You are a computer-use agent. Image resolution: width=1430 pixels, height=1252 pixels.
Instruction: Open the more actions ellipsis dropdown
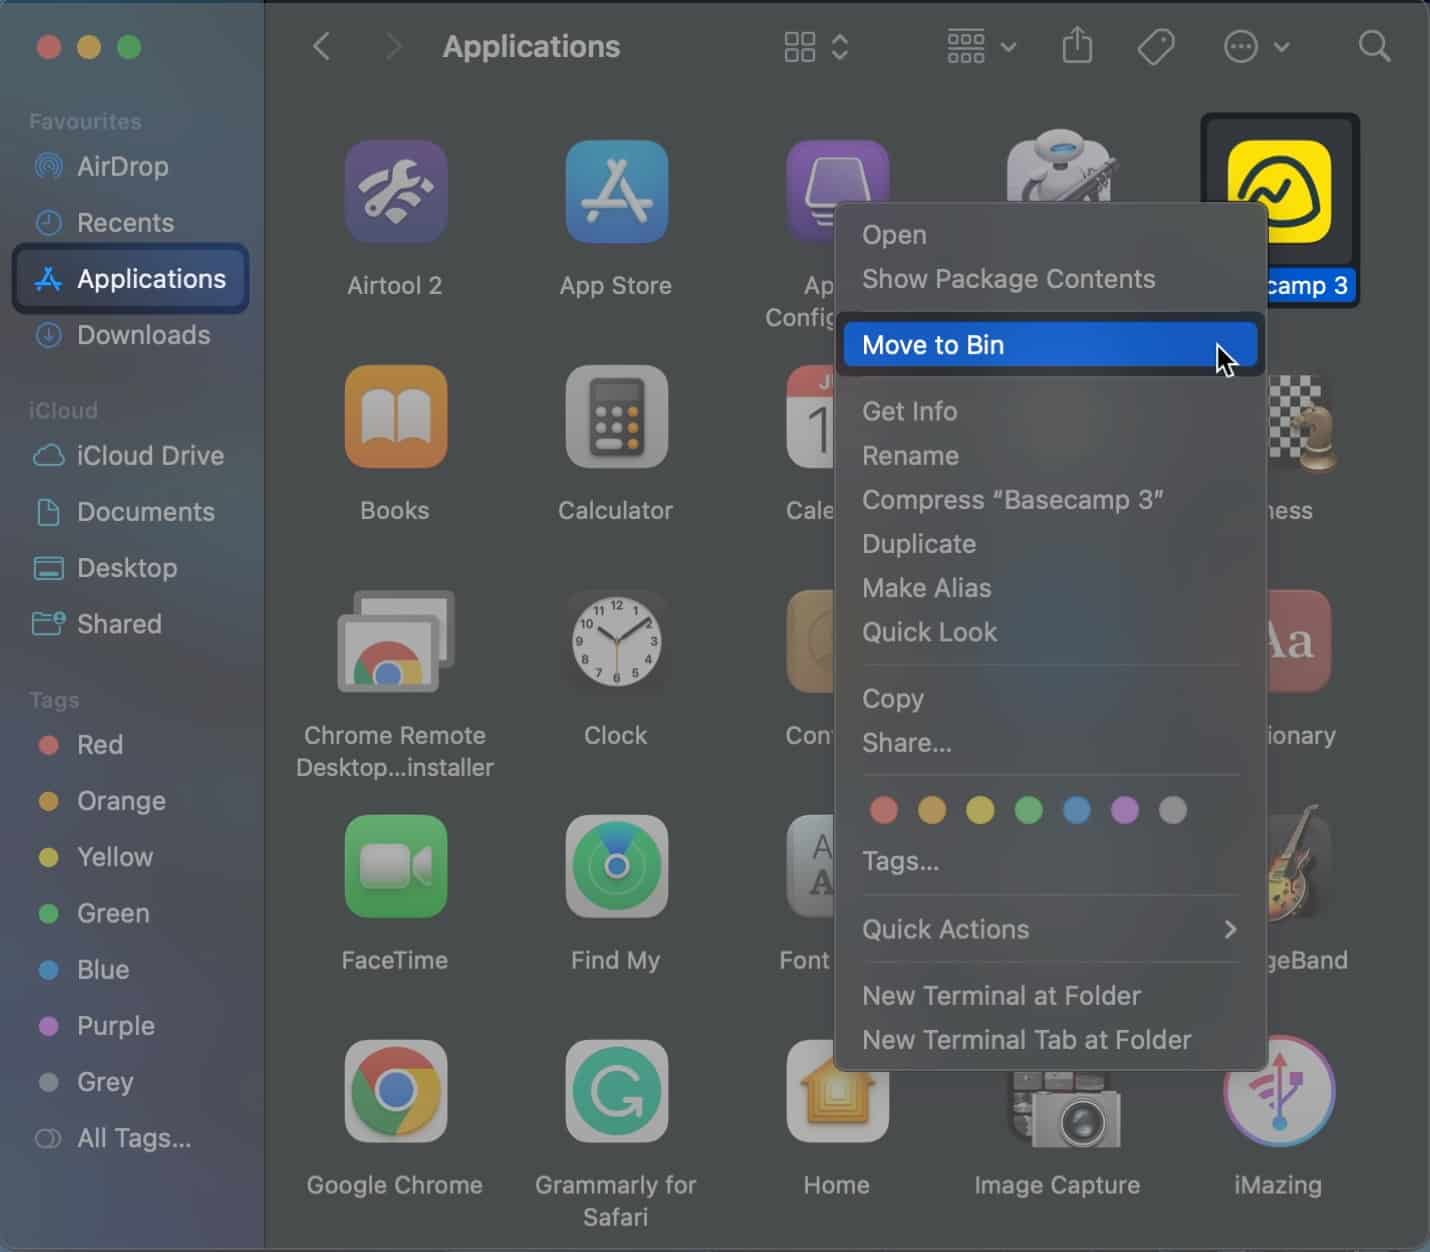(x=1256, y=46)
